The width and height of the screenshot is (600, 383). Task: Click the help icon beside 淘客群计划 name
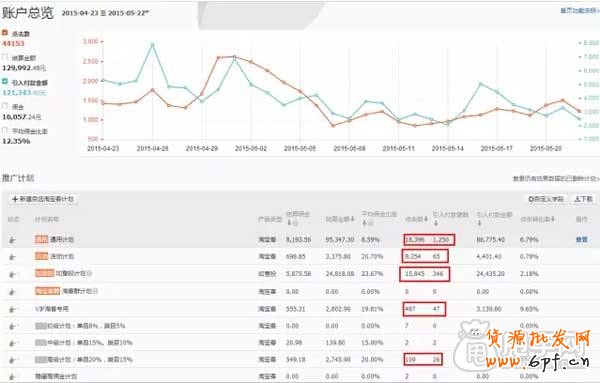(x=95, y=291)
